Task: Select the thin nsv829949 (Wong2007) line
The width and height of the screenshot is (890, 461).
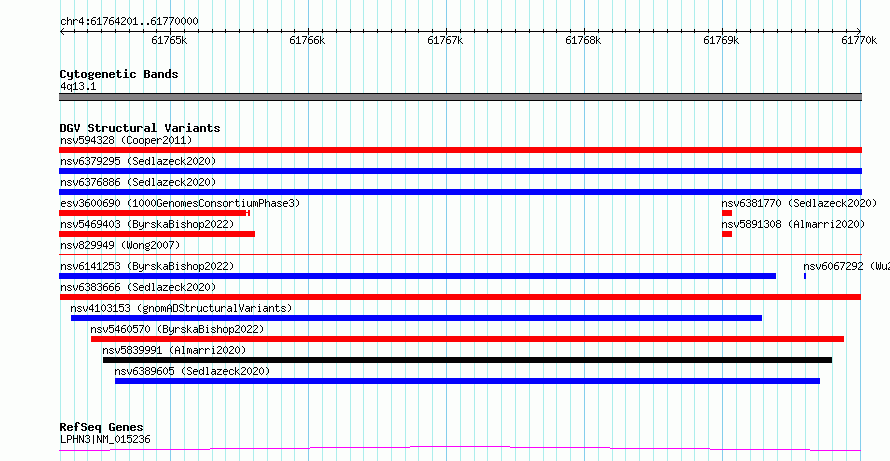Action: coord(460,254)
